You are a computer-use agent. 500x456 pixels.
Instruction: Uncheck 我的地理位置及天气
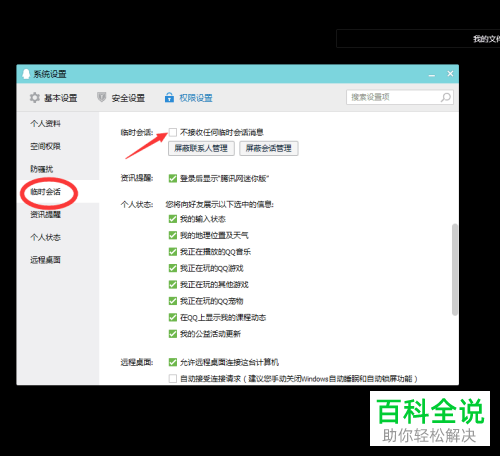pos(173,235)
